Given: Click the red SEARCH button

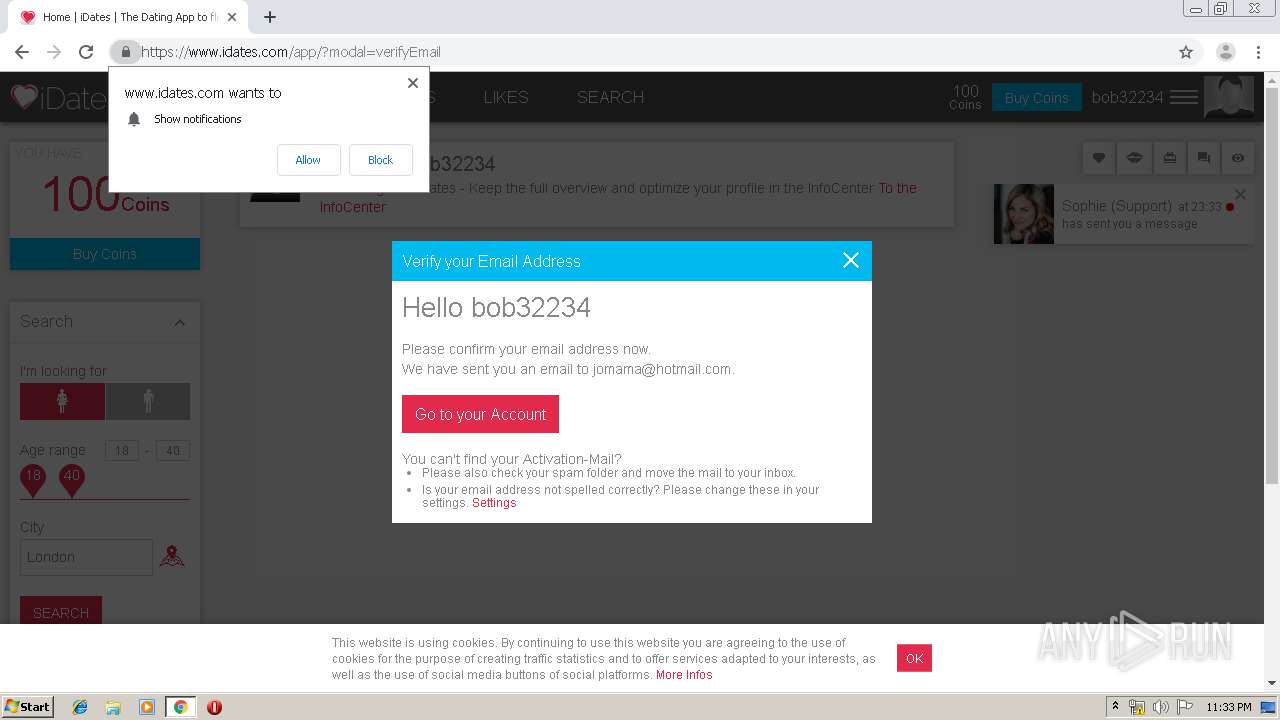Looking at the screenshot, I should (x=61, y=611).
